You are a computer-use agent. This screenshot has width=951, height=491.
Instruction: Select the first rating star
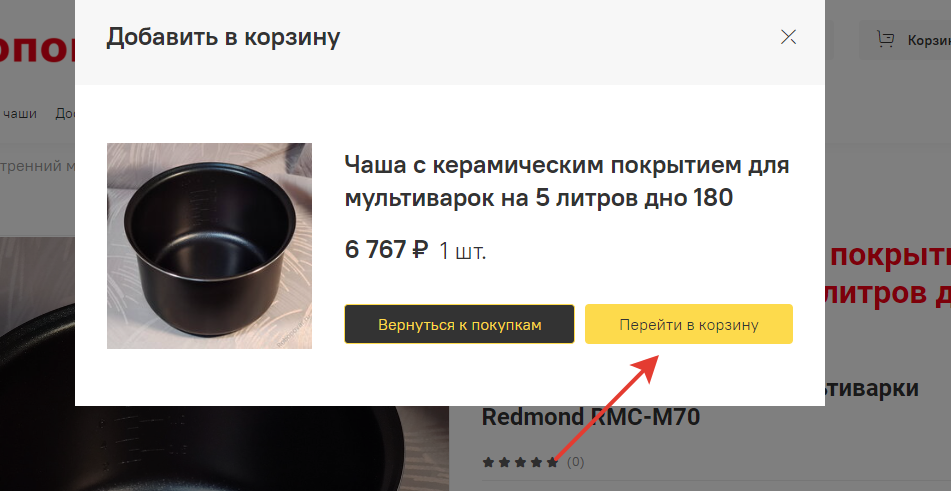pos(488,463)
